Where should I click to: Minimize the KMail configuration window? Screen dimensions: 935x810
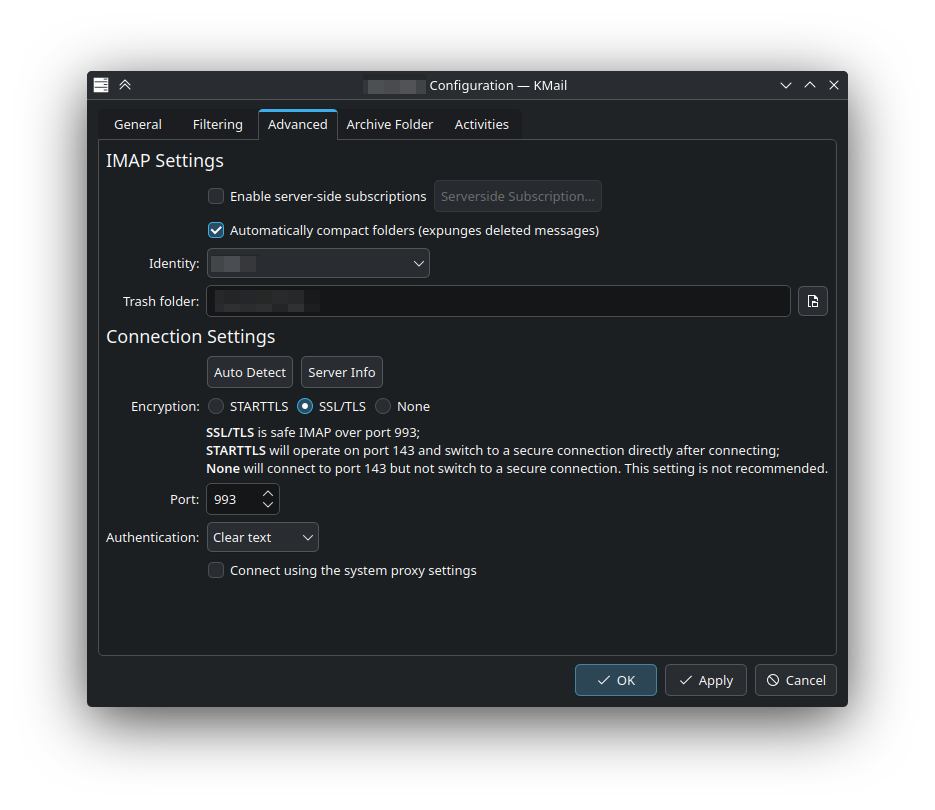[x=786, y=85]
